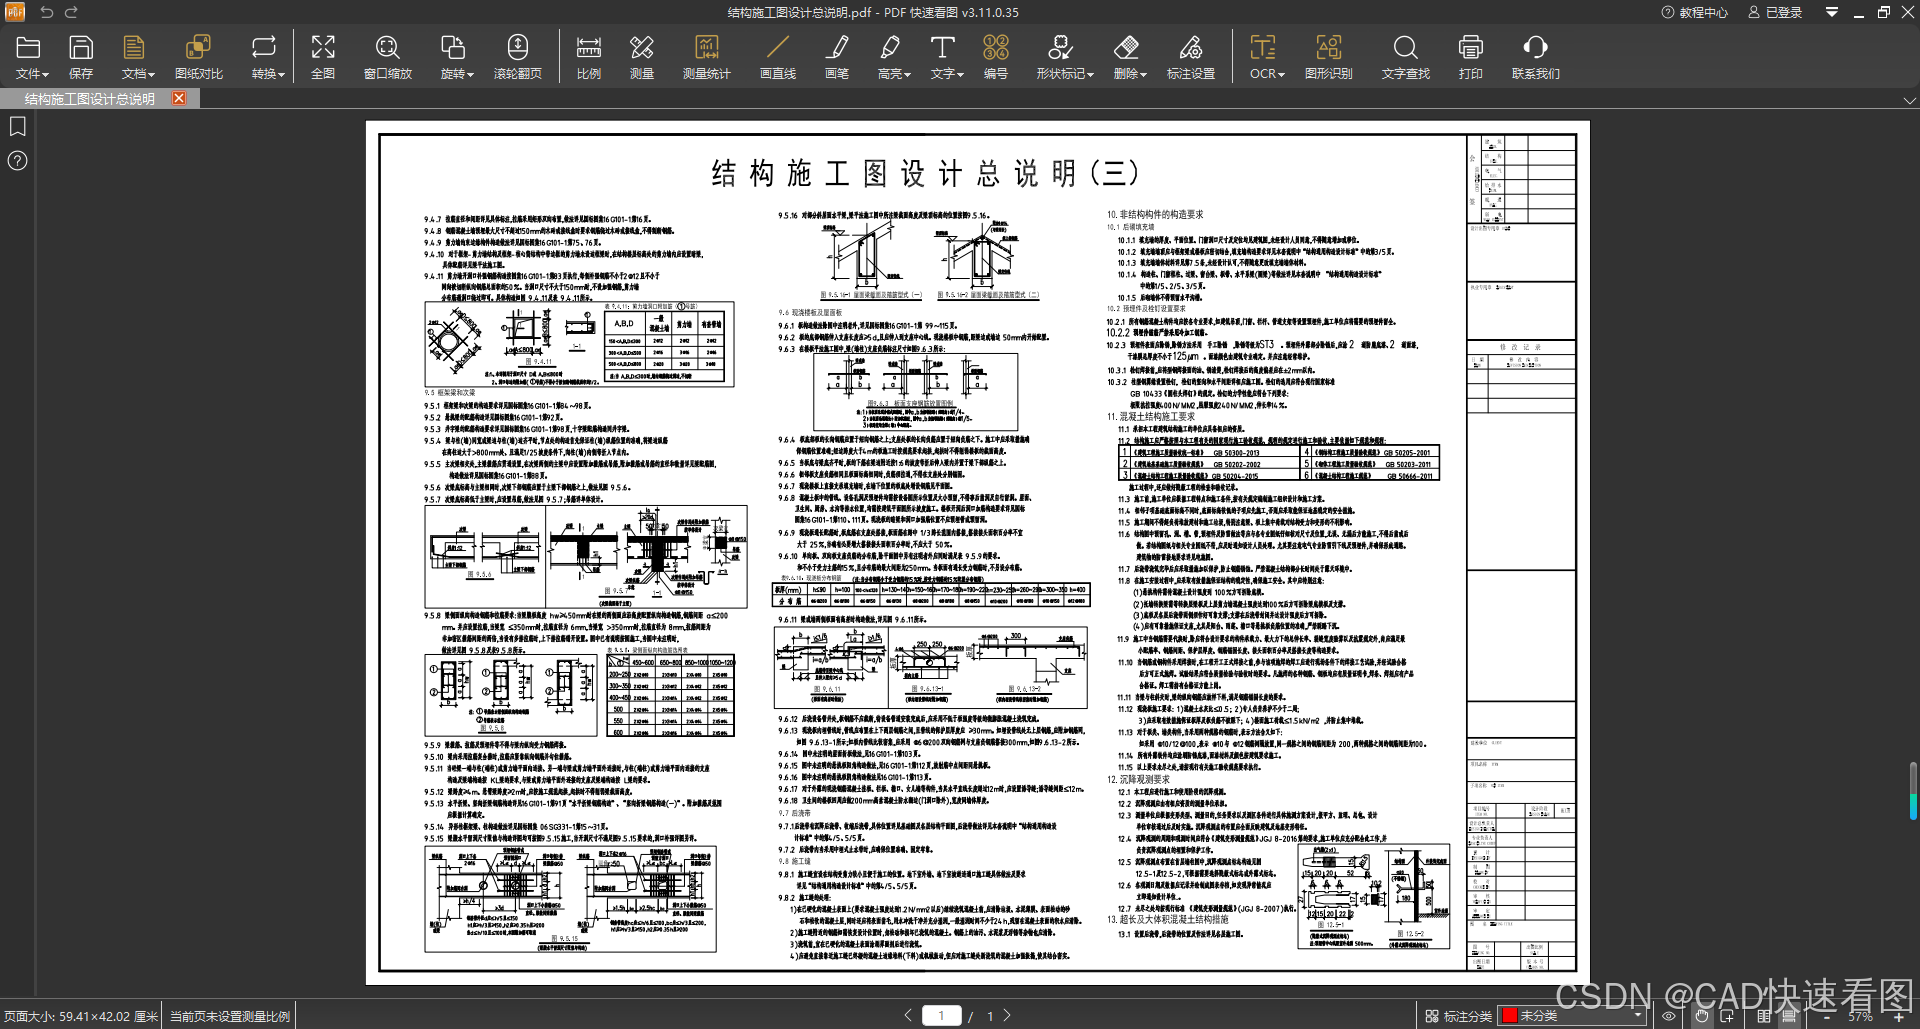1920x1029 pixels.
Task: Select the 画笔 pen tool
Action: click(836, 57)
